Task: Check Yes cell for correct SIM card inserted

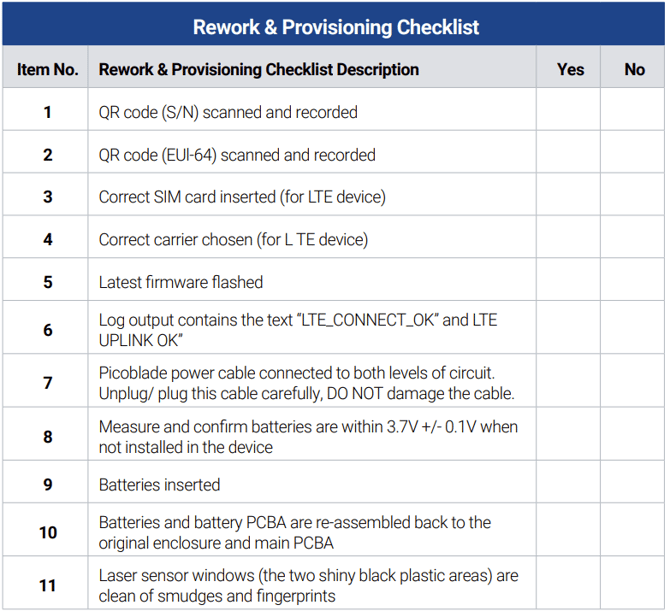Action: click(568, 197)
